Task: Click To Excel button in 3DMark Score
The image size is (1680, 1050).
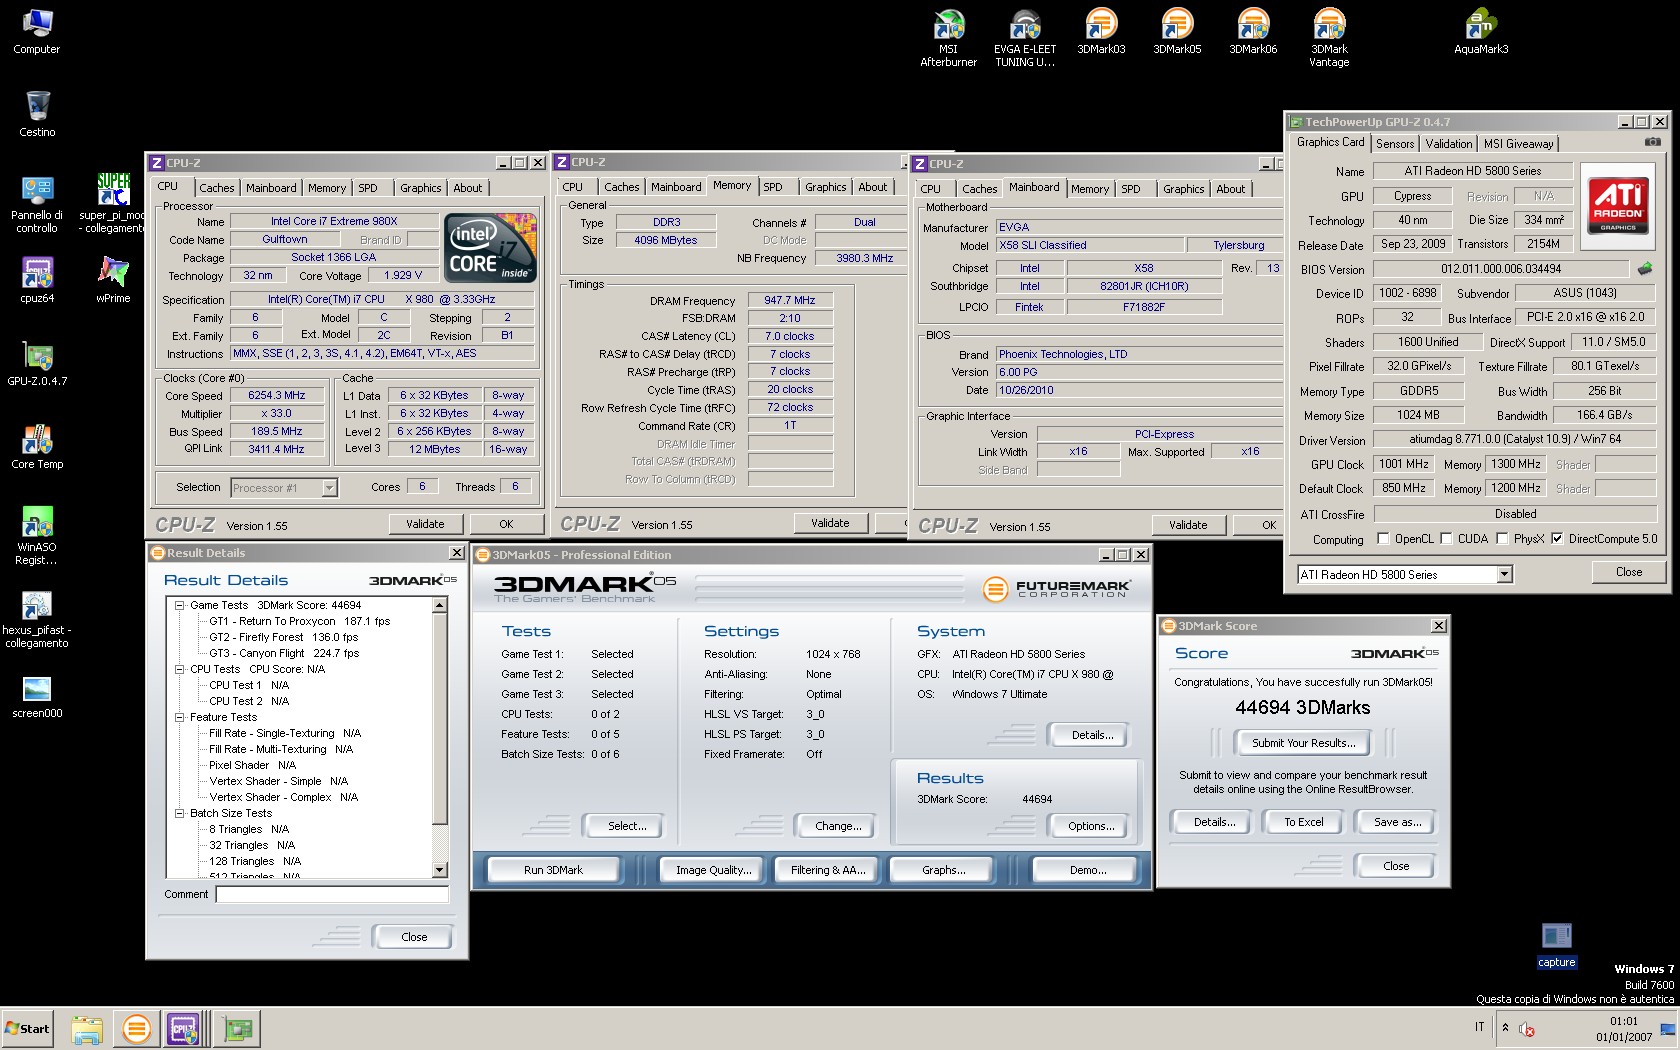Action: [x=1303, y=822]
